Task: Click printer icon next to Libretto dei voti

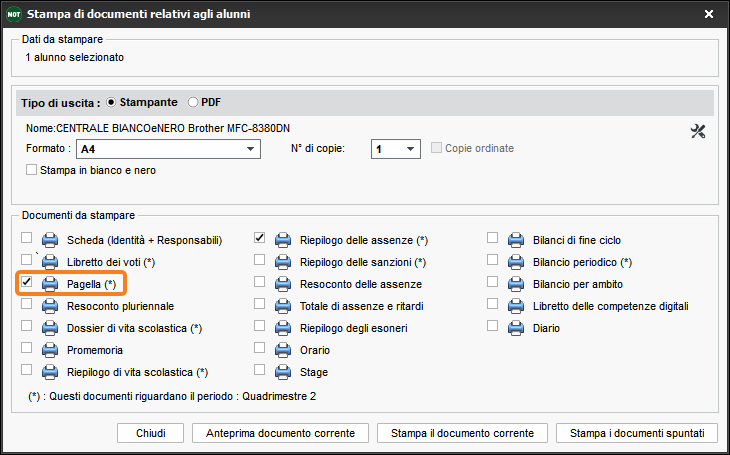Action: pos(50,262)
